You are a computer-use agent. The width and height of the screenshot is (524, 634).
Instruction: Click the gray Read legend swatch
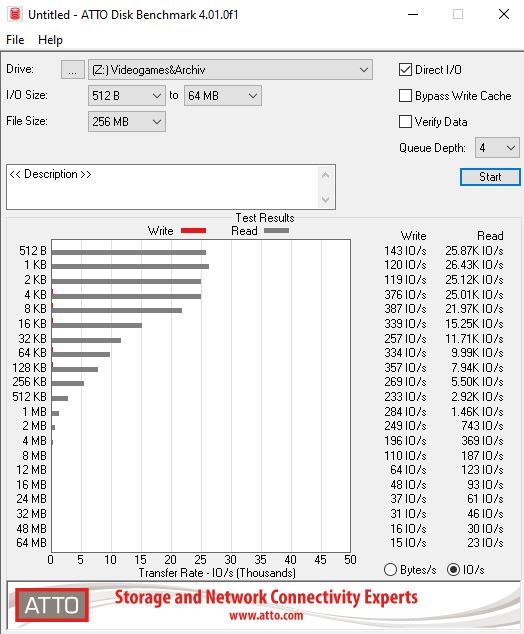[277, 230]
